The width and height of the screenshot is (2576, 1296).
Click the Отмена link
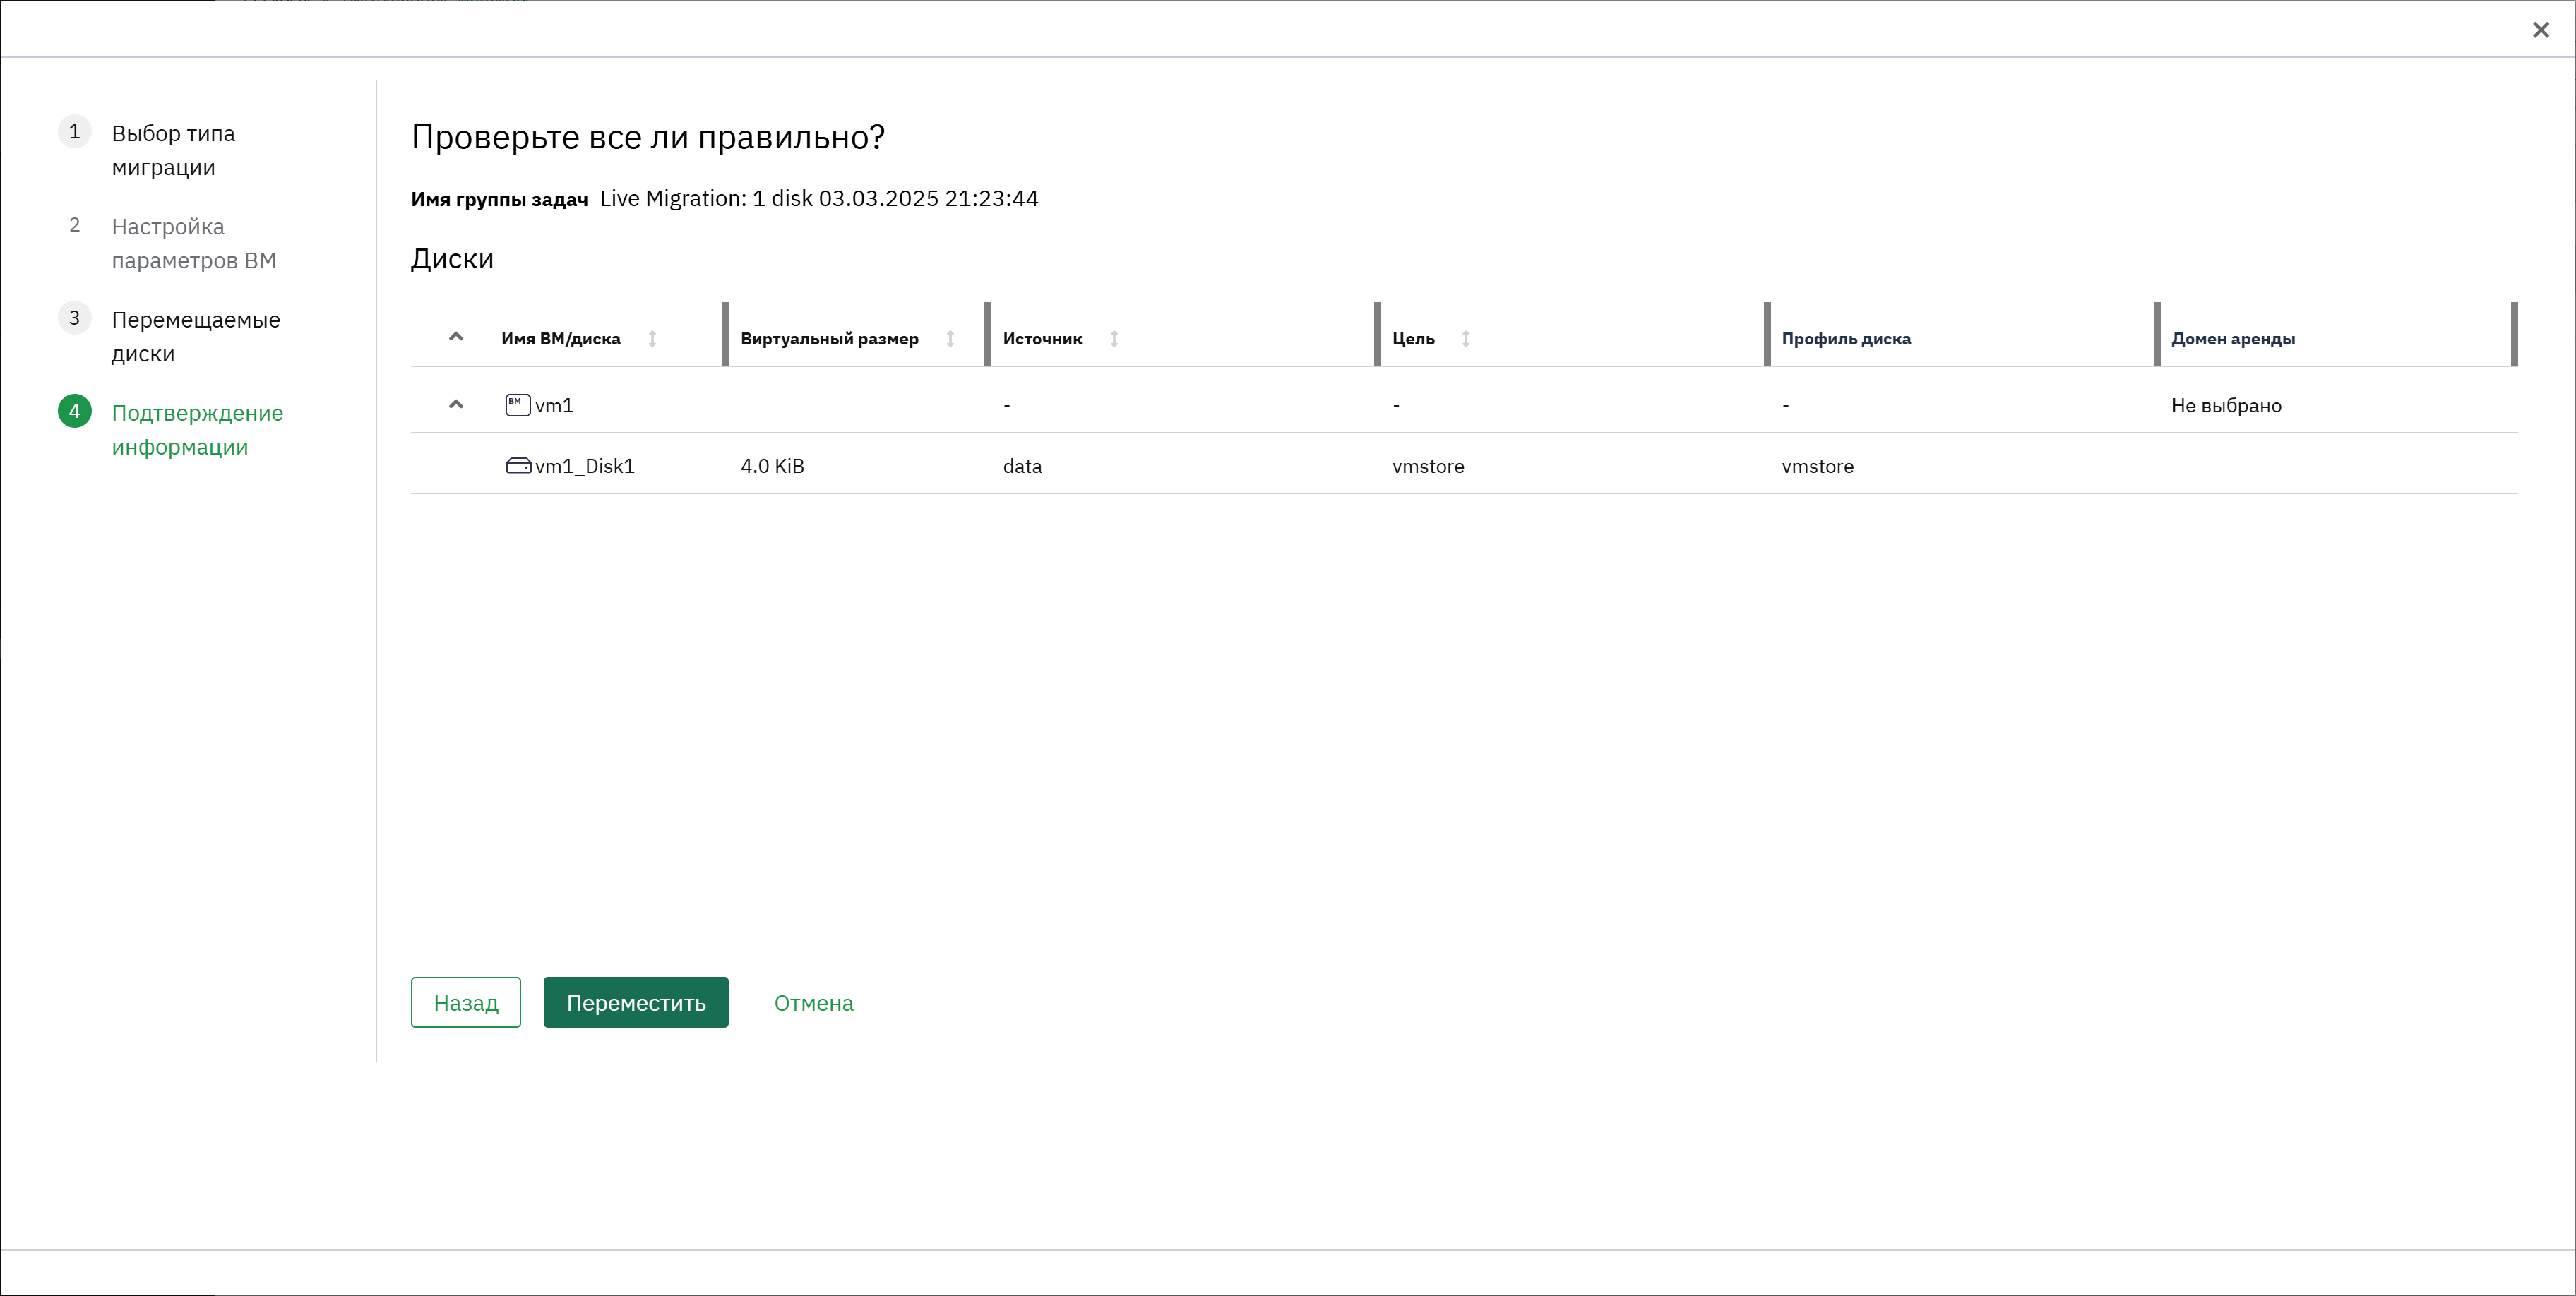[x=814, y=1003]
